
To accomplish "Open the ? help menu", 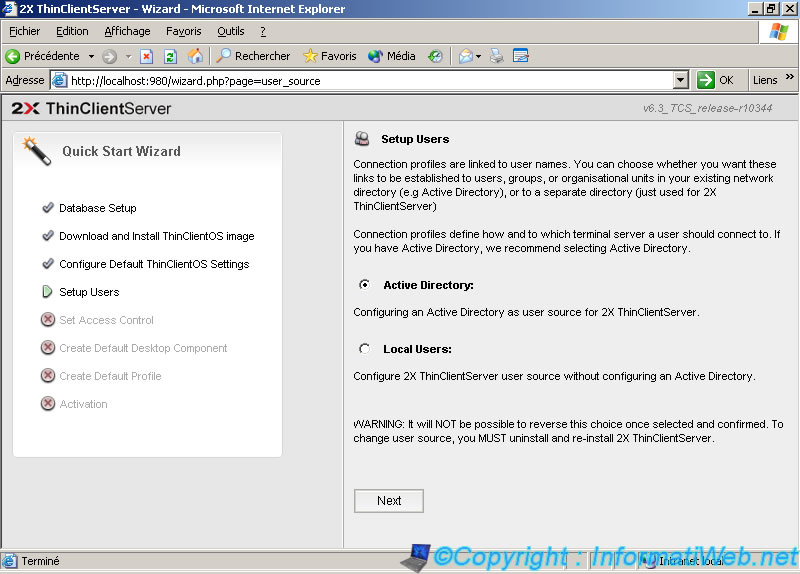I will pyautogui.click(x=263, y=32).
